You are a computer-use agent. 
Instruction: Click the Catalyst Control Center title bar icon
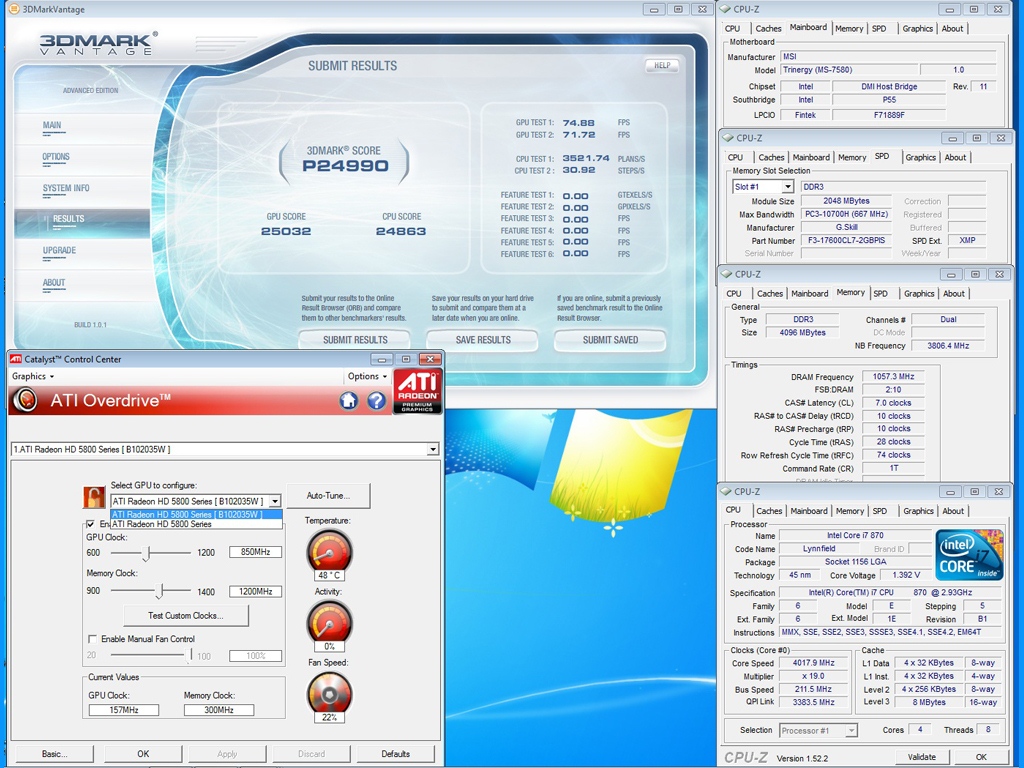pyautogui.click(x=16, y=359)
